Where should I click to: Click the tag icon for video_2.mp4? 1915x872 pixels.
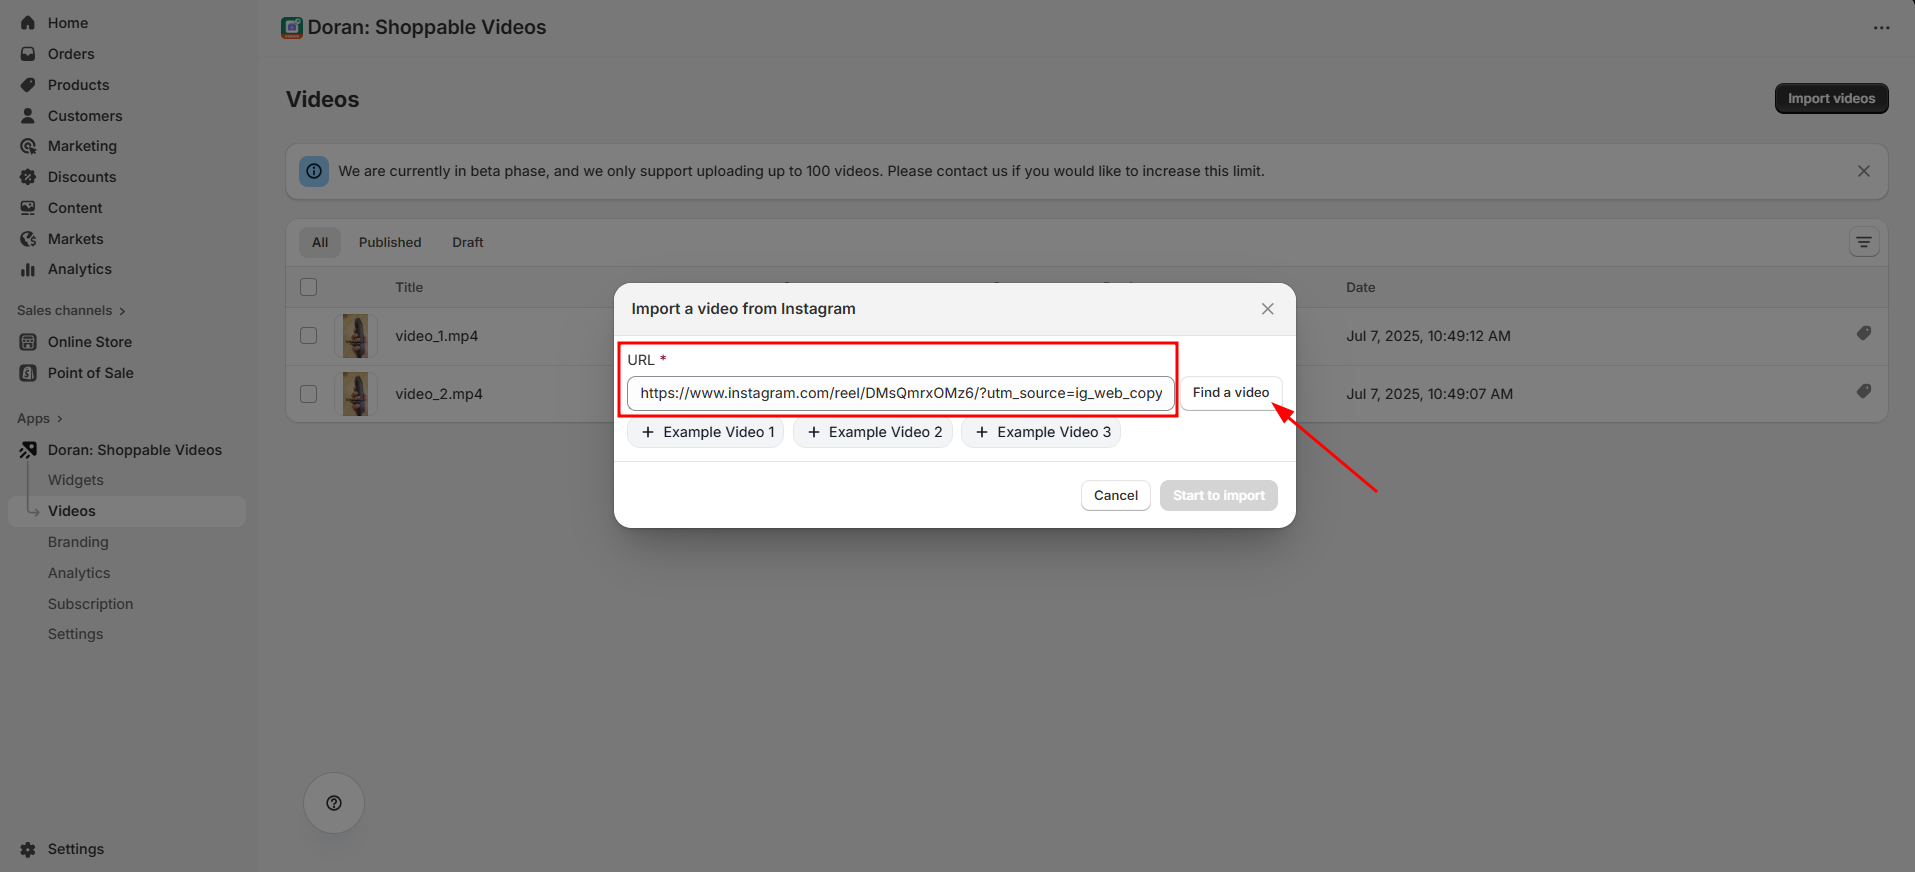point(1864,392)
